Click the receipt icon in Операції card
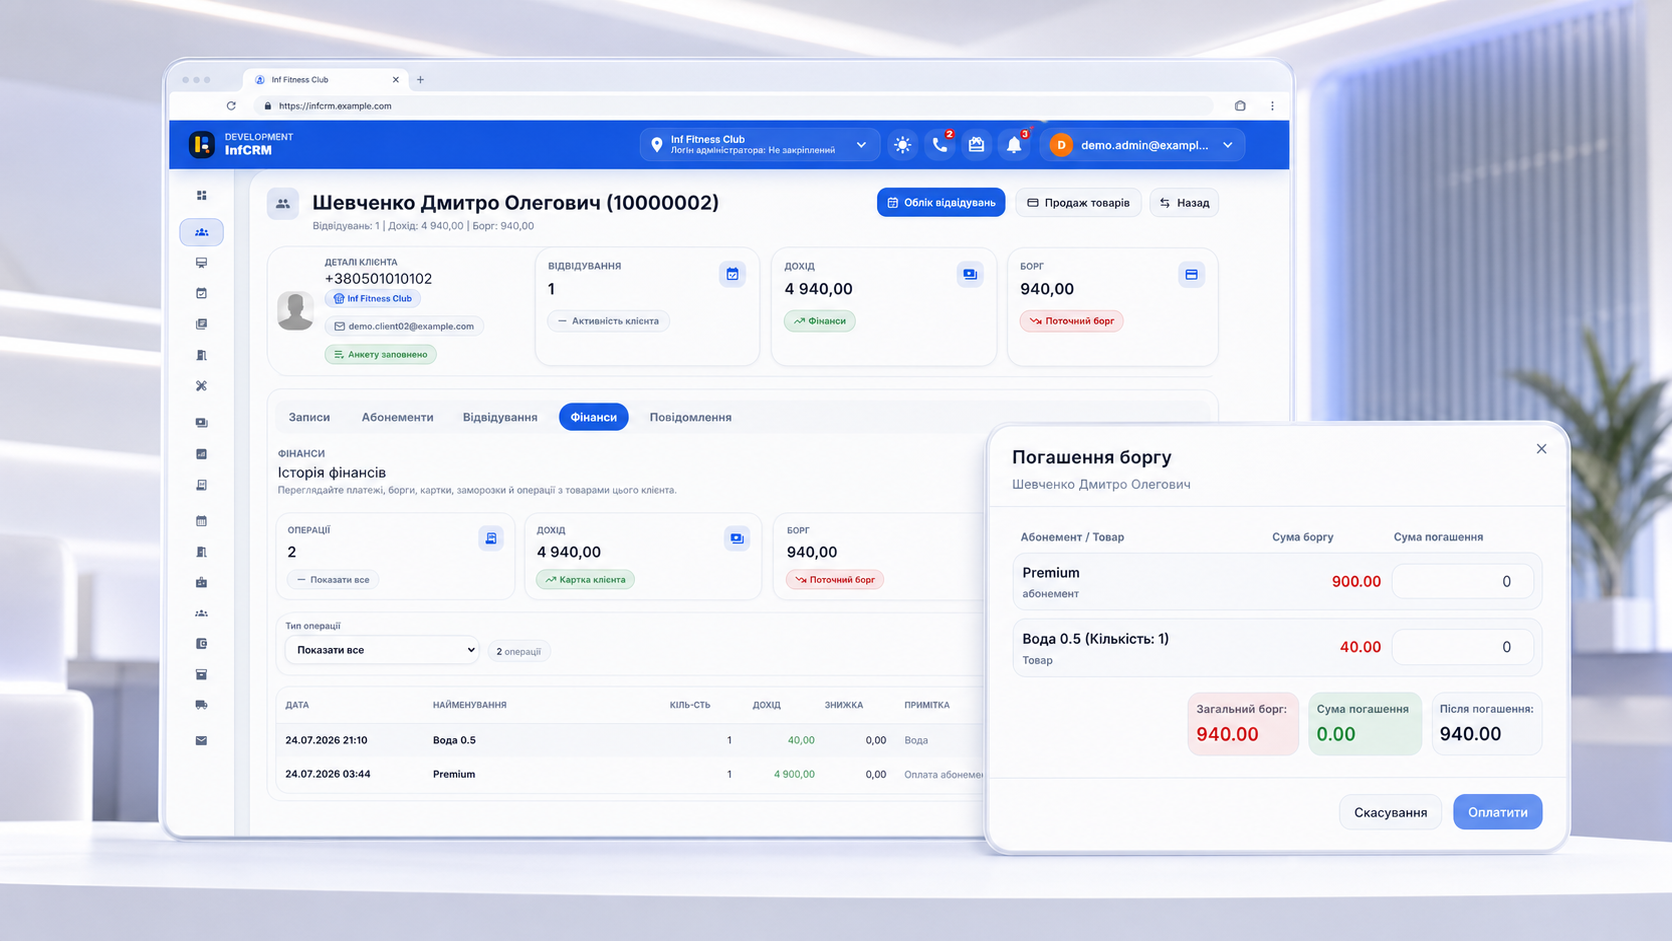This screenshot has width=1672, height=941. coord(491,538)
